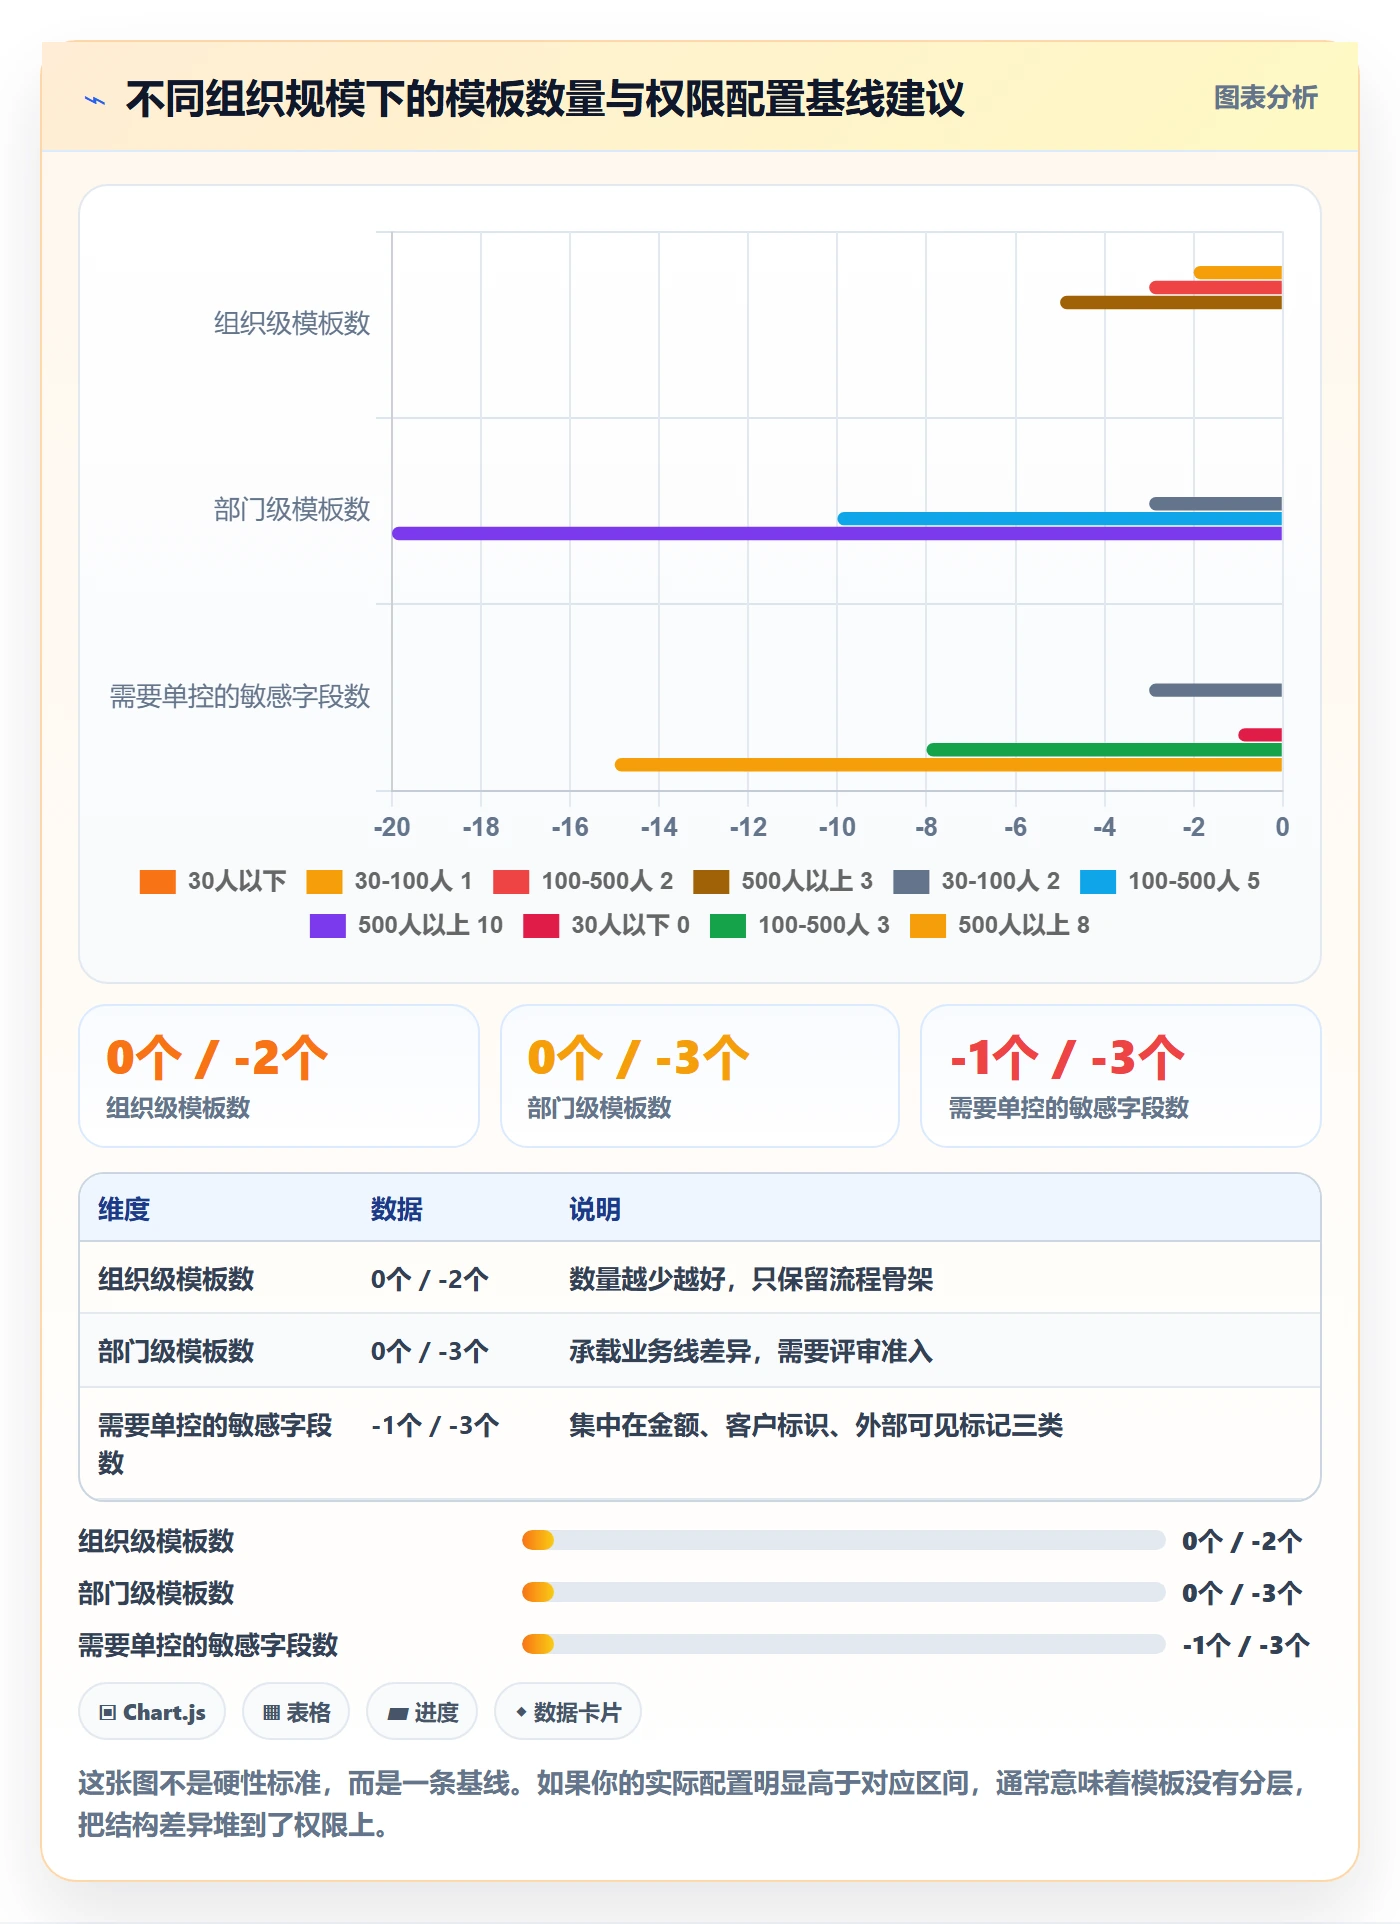
Task: Toggle the orange 30人以下 legend swatch
Action: tap(157, 881)
